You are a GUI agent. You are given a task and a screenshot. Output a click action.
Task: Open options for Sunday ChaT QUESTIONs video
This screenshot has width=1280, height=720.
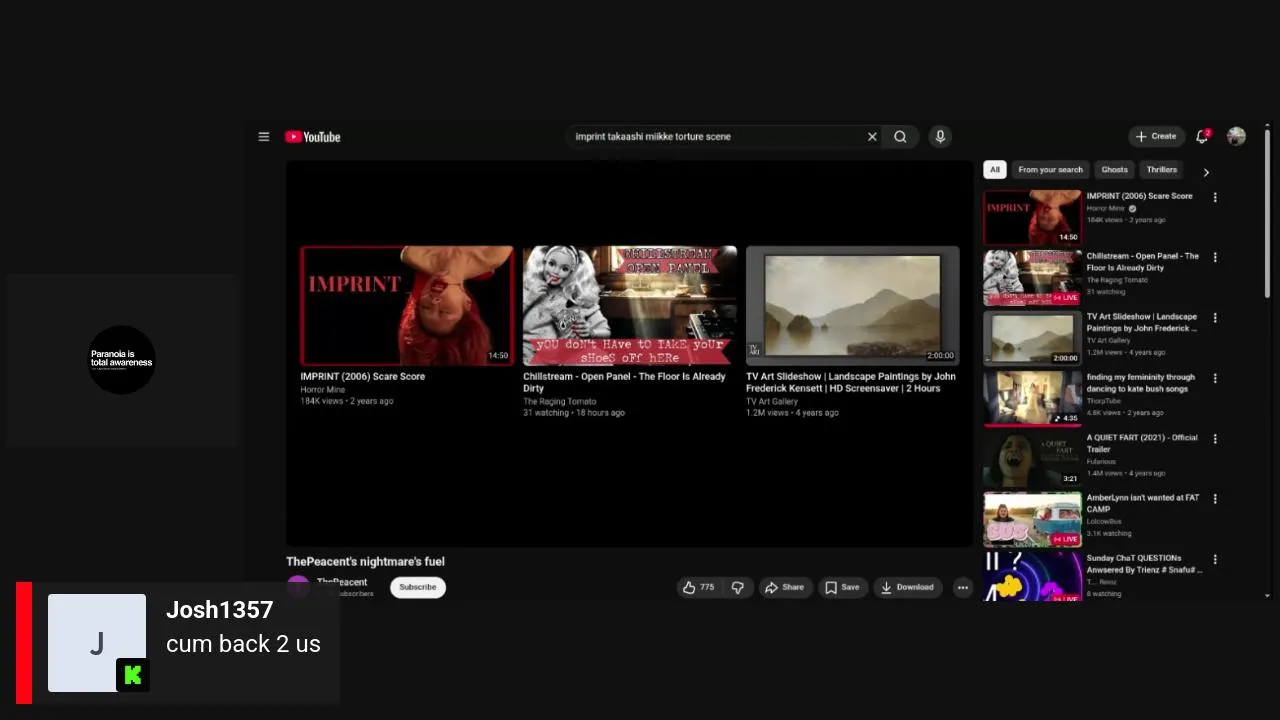(1215, 560)
